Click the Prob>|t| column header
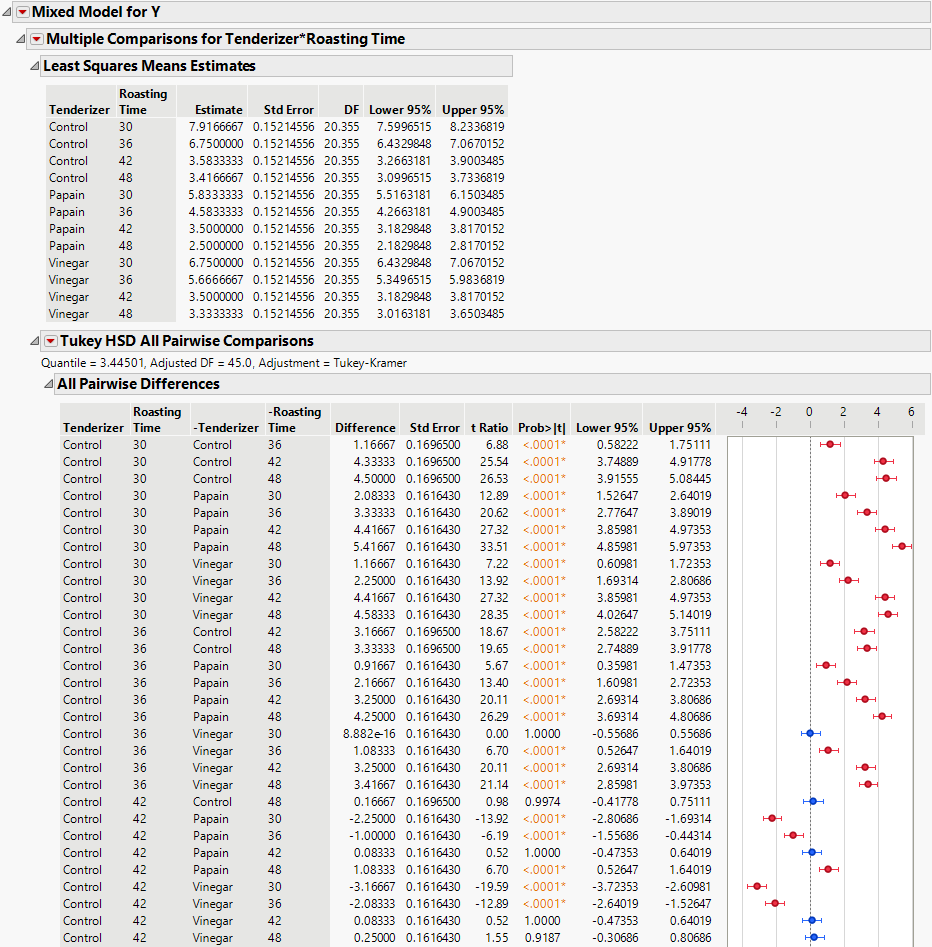The width and height of the screenshot is (932, 947). (541, 428)
